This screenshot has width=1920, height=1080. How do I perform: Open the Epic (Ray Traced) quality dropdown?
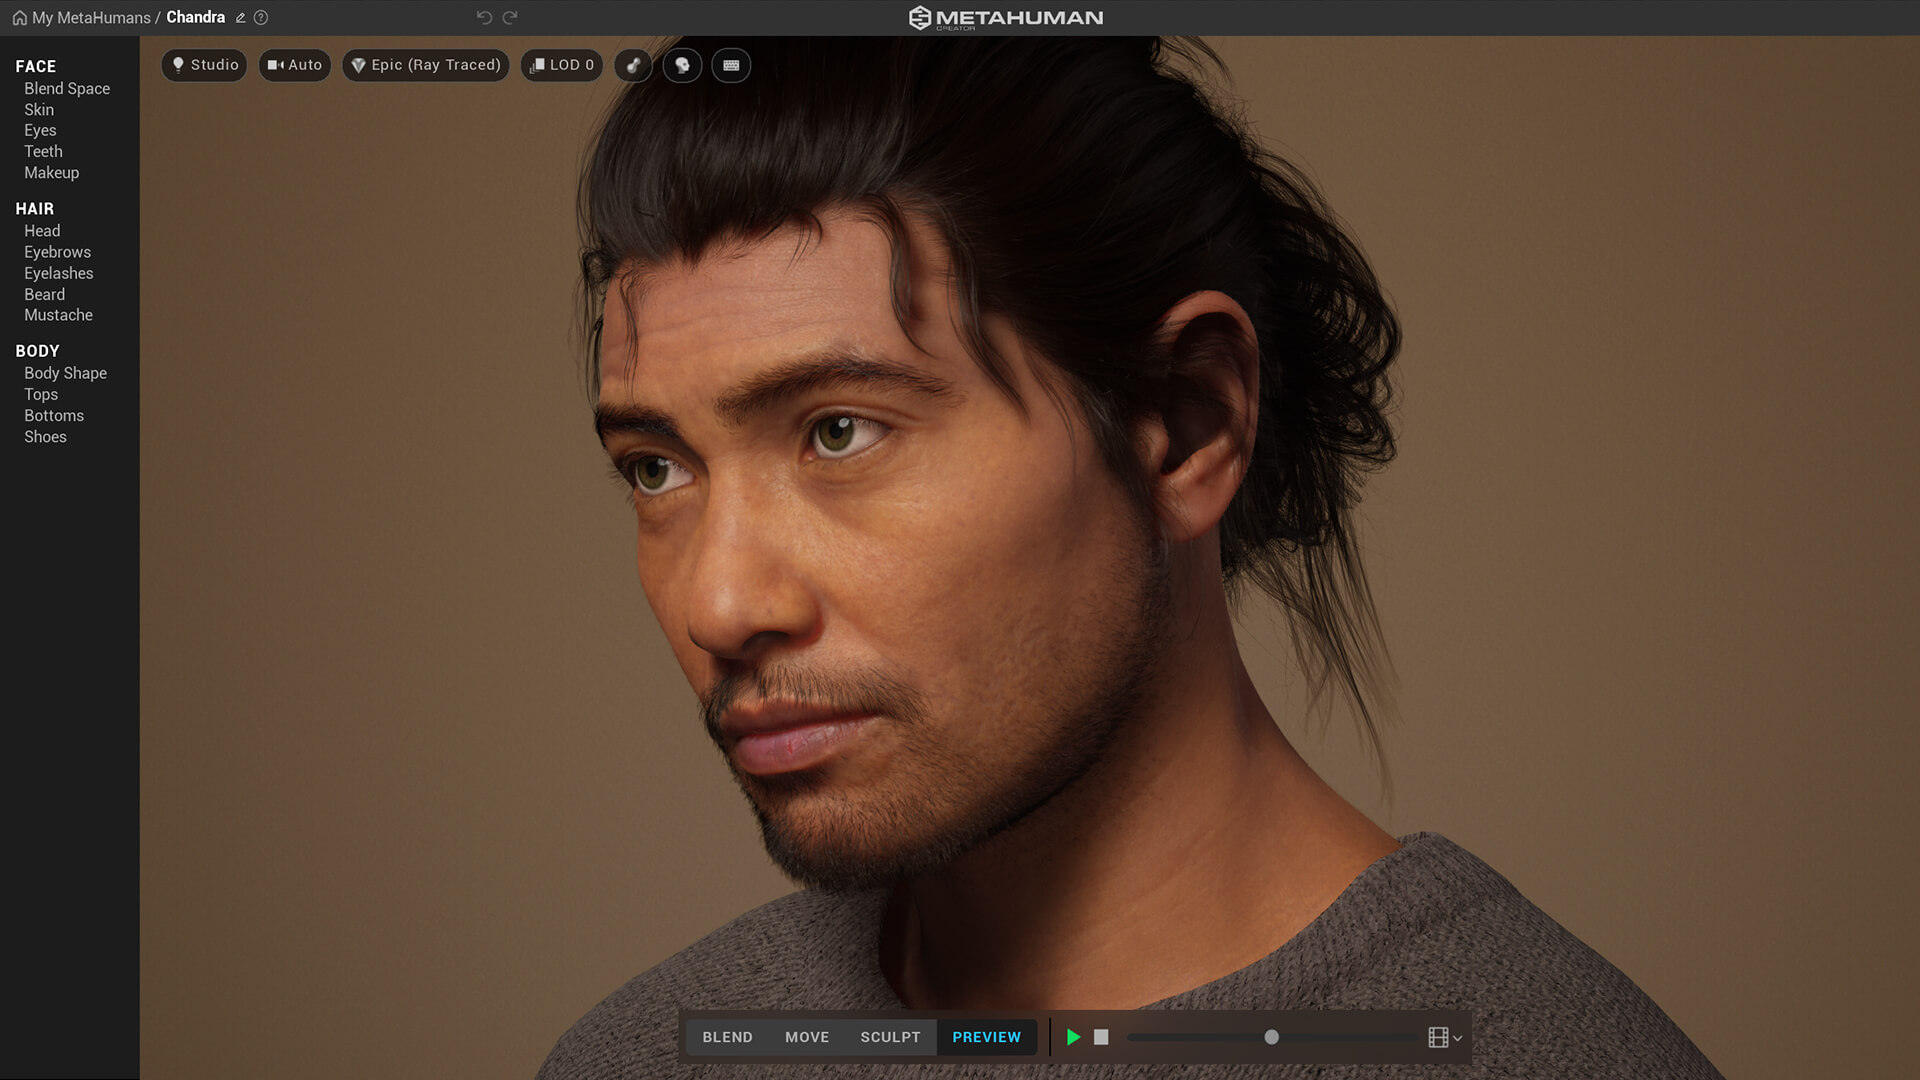coord(425,65)
